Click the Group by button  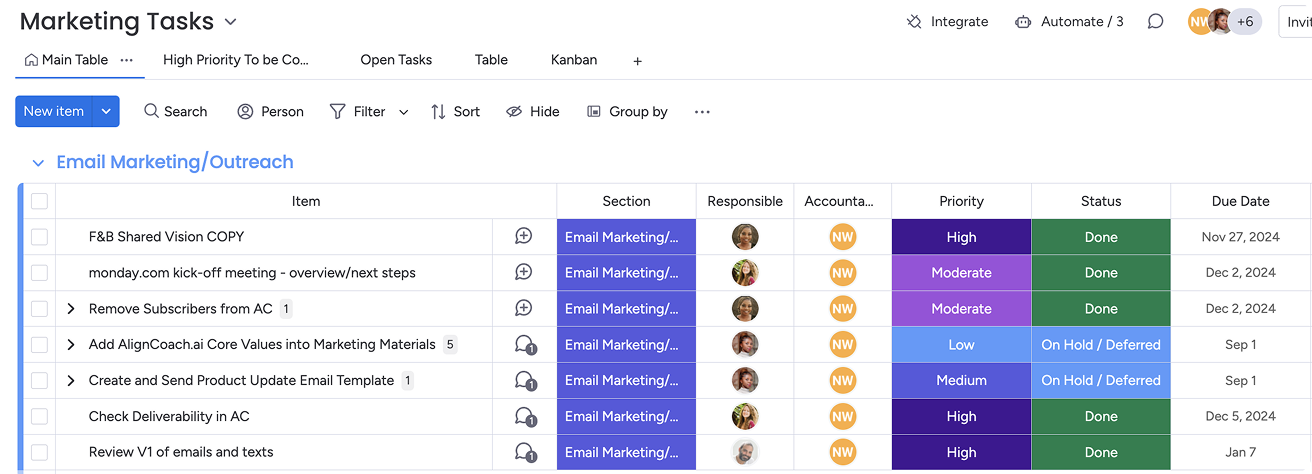click(x=627, y=111)
